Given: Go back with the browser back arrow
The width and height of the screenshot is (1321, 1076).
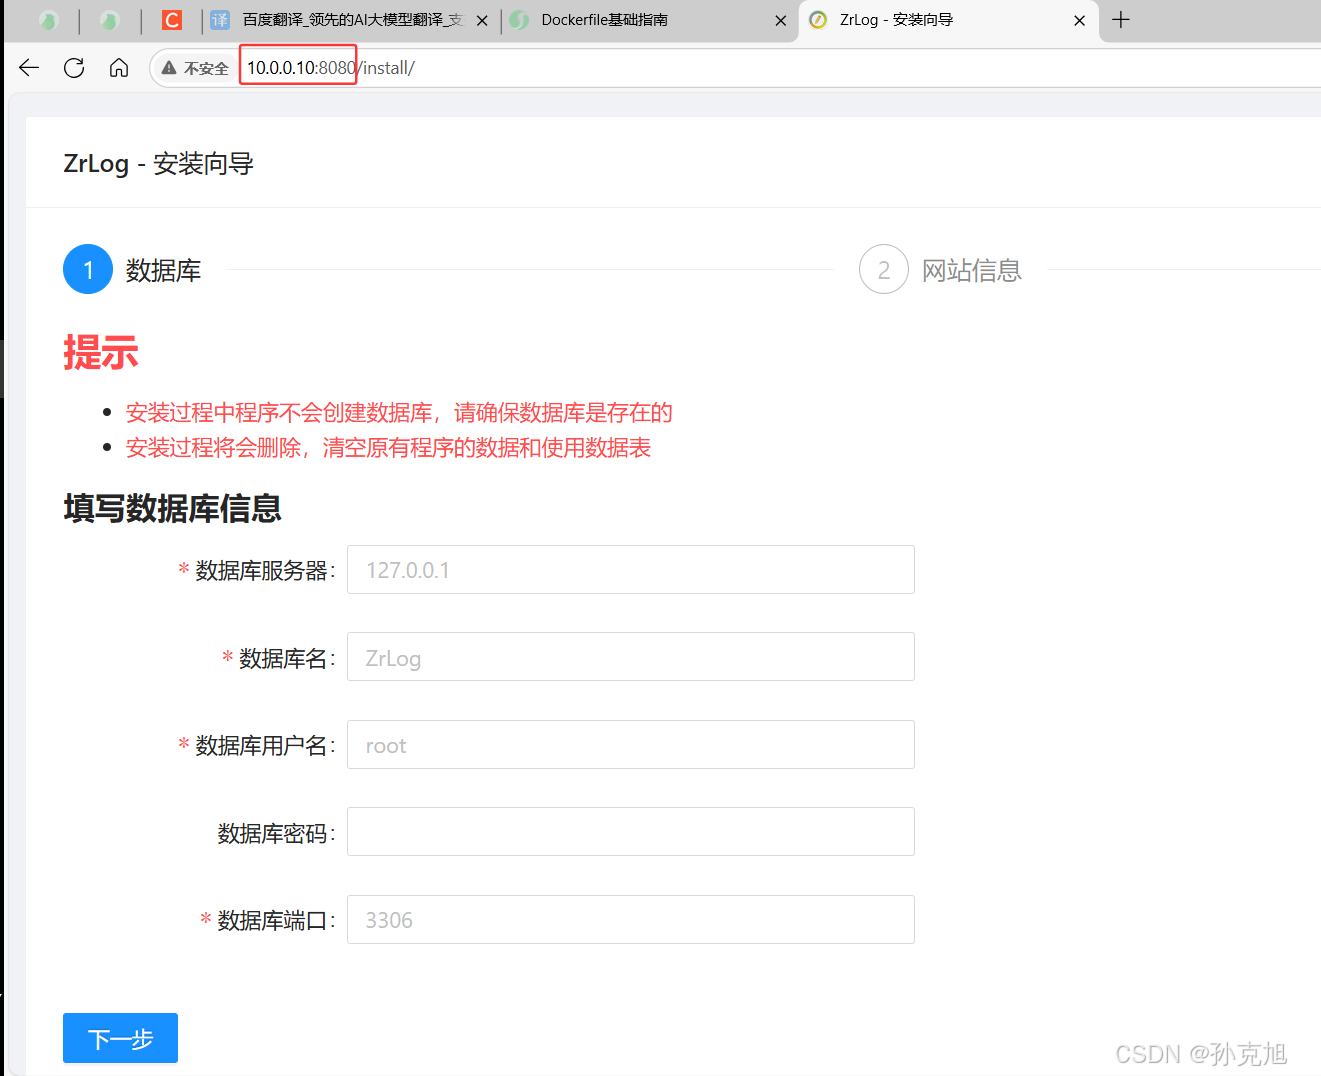Looking at the screenshot, I should [x=29, y=68].
